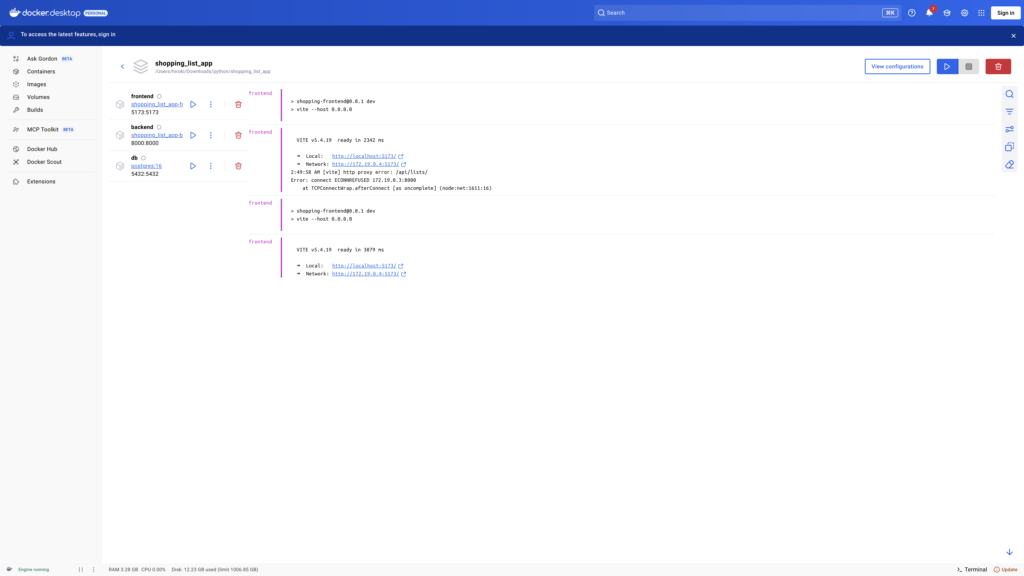Copy logs to clipboard icon
Screen dimensions: 1024x576
click(x=1010, y=147)
